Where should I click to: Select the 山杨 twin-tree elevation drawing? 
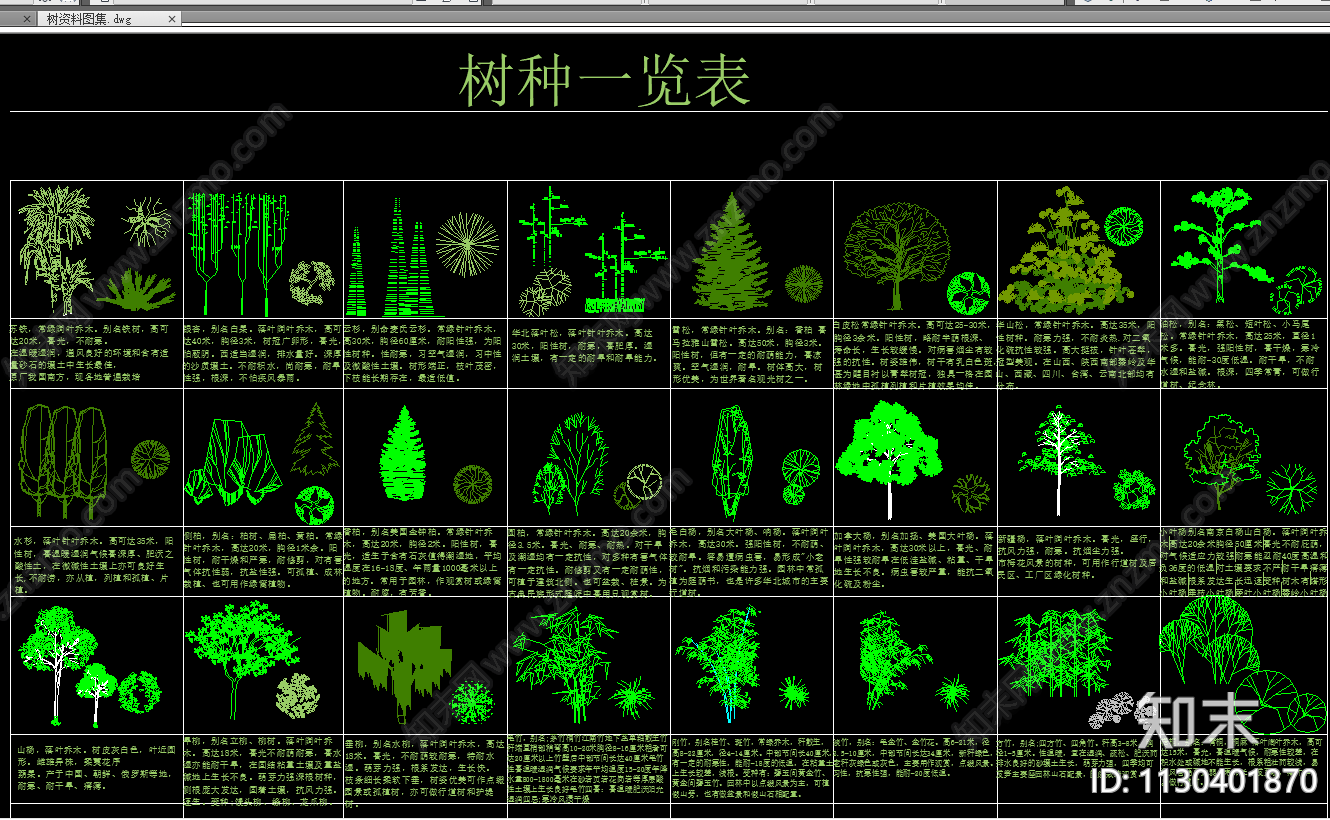point(68,664)
